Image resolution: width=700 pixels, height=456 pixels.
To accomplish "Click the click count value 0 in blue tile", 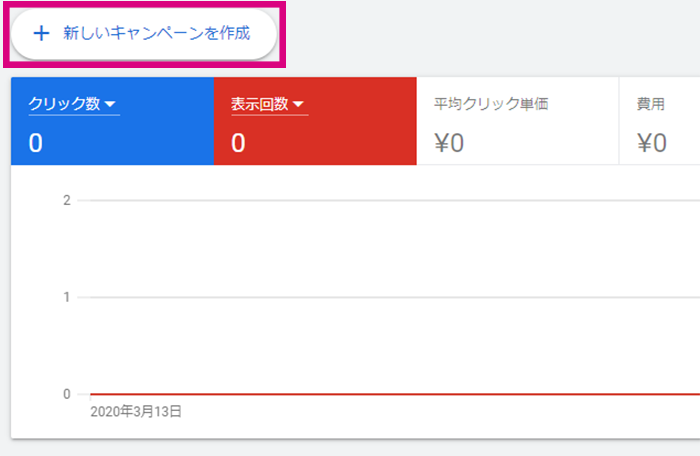I will tap(36, 143).
